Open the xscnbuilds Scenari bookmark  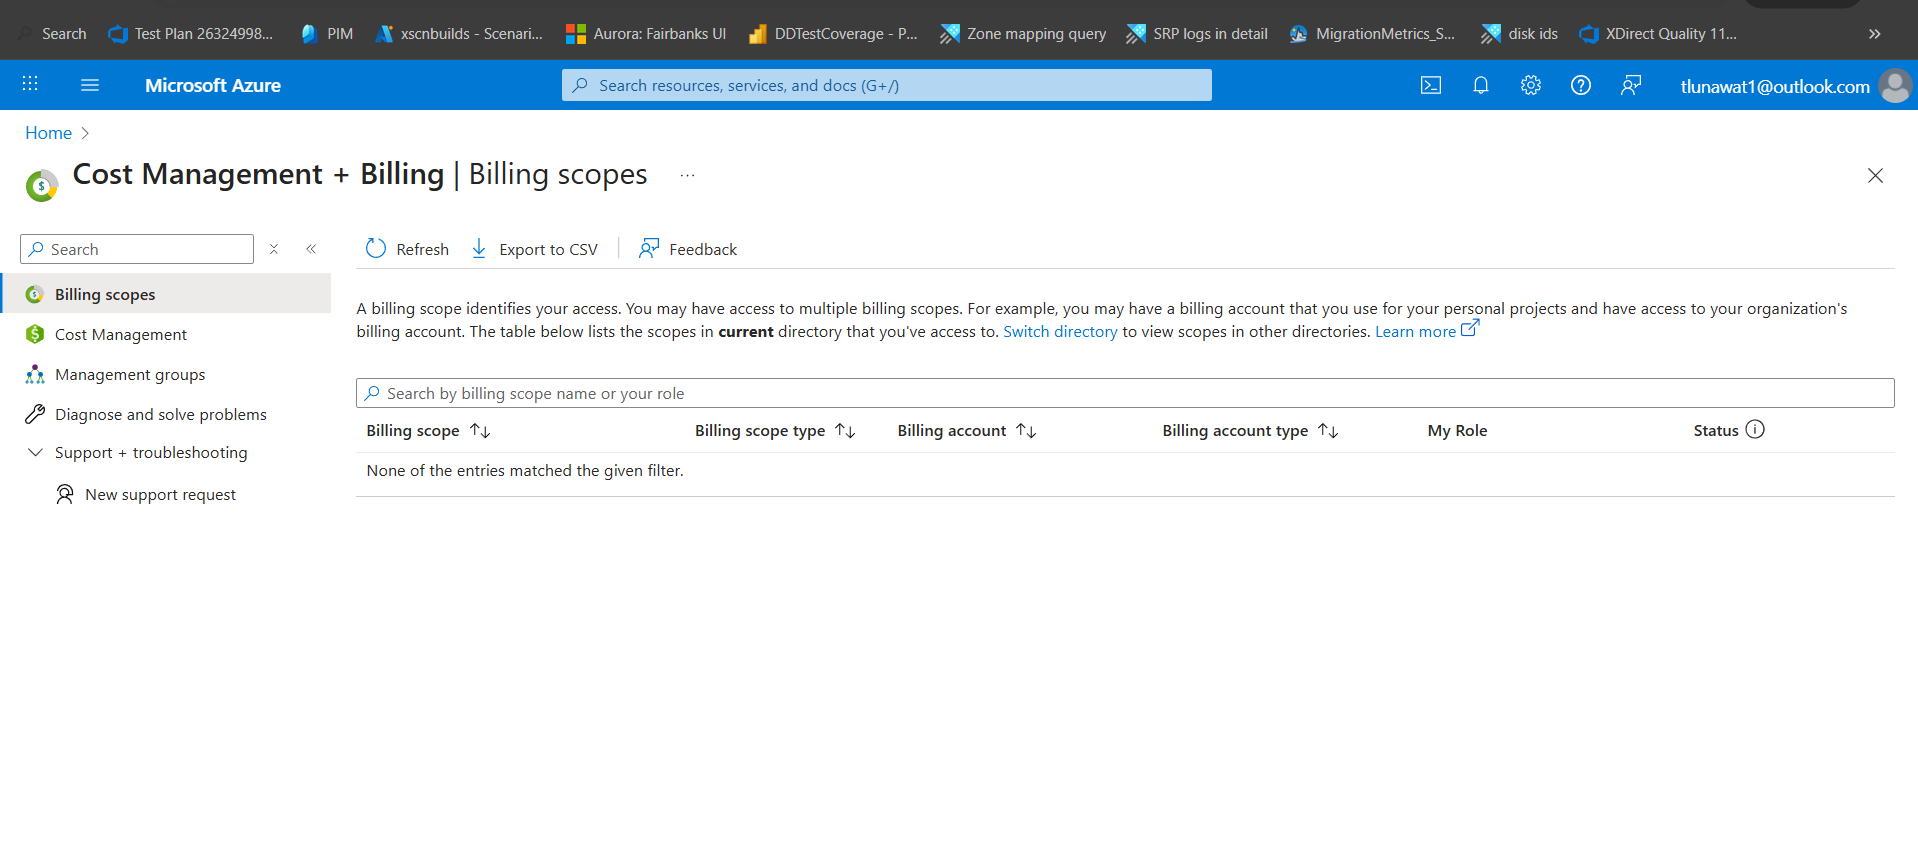[459, 34]
